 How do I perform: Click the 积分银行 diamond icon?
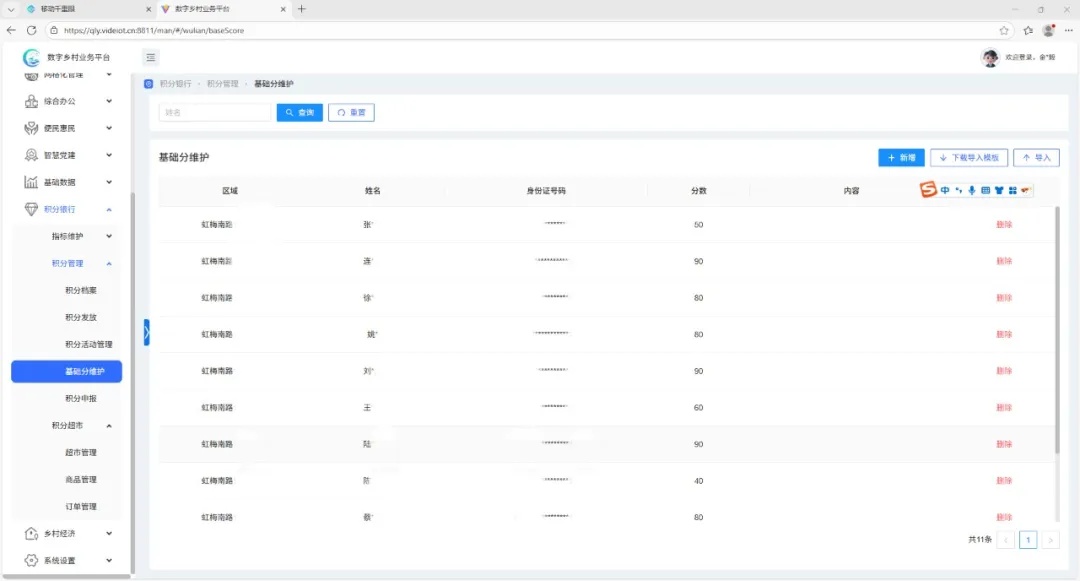(31, 209)
